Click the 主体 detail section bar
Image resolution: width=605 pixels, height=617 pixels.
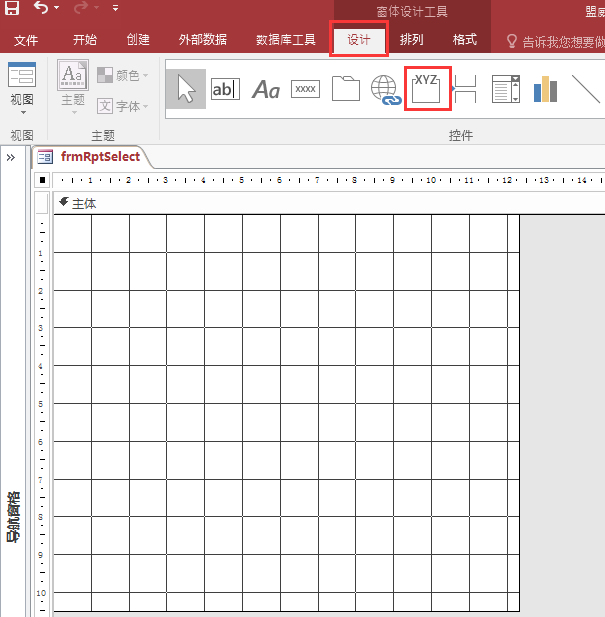point(329,203)
